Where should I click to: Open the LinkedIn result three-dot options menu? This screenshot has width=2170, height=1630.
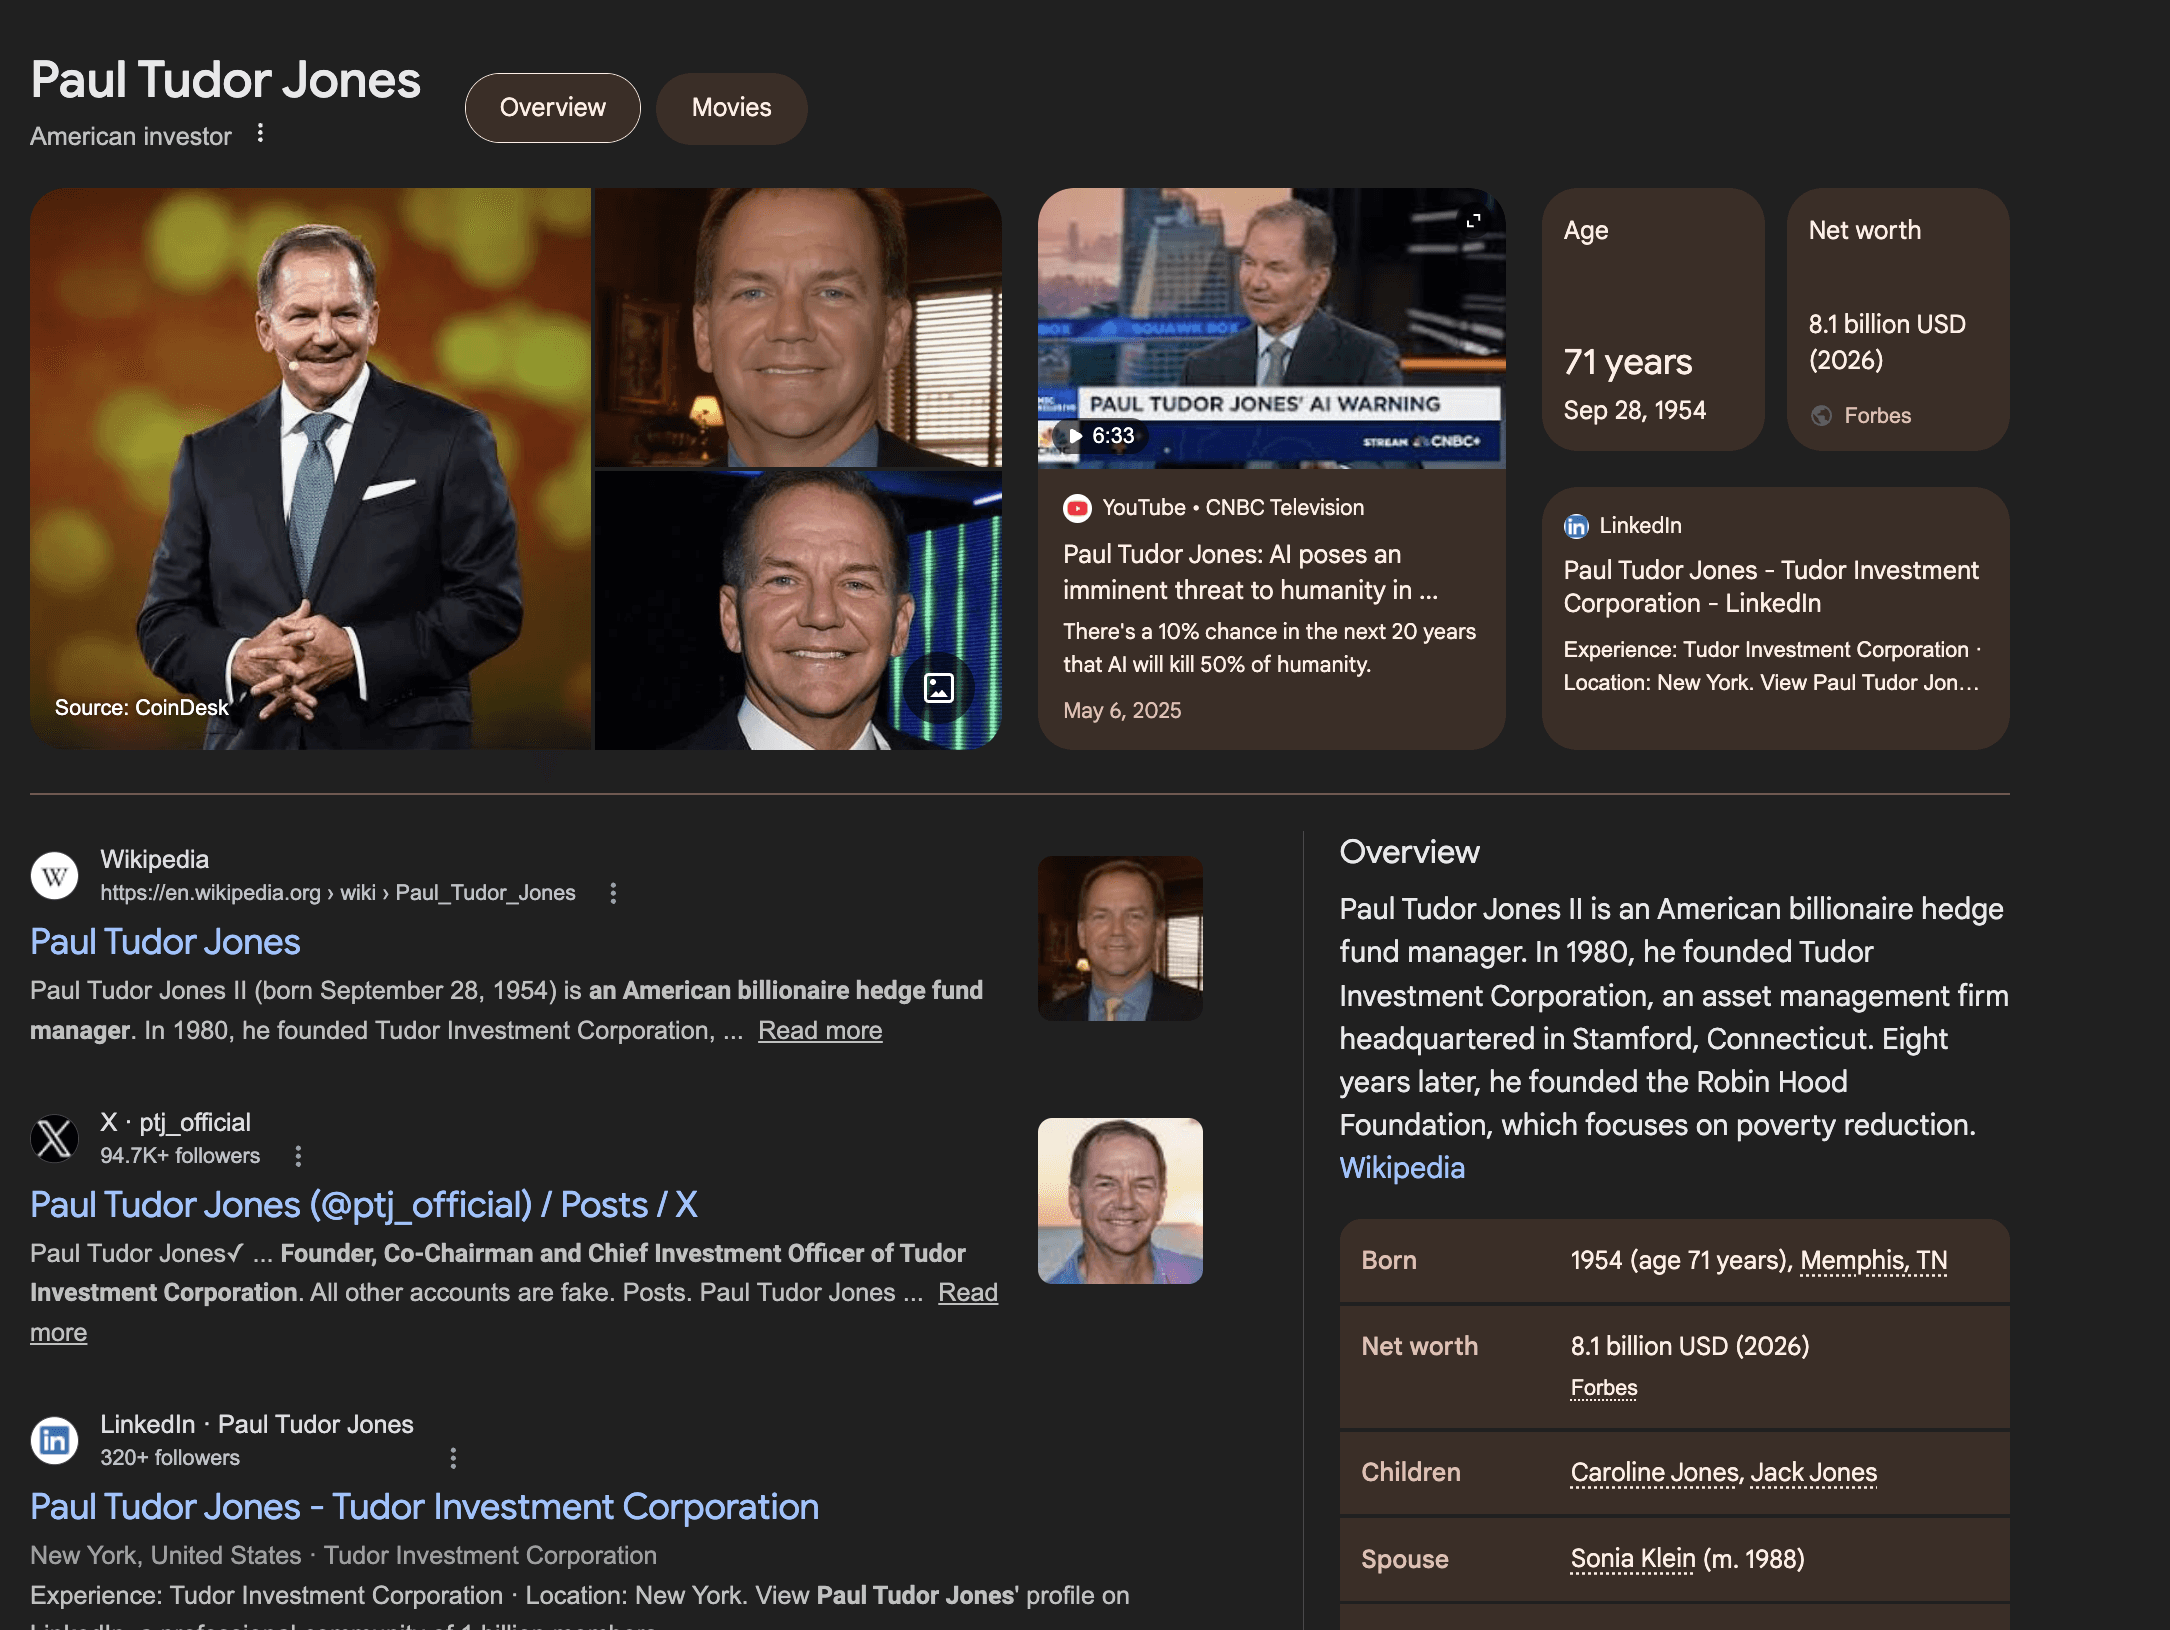coord(453,1458)
